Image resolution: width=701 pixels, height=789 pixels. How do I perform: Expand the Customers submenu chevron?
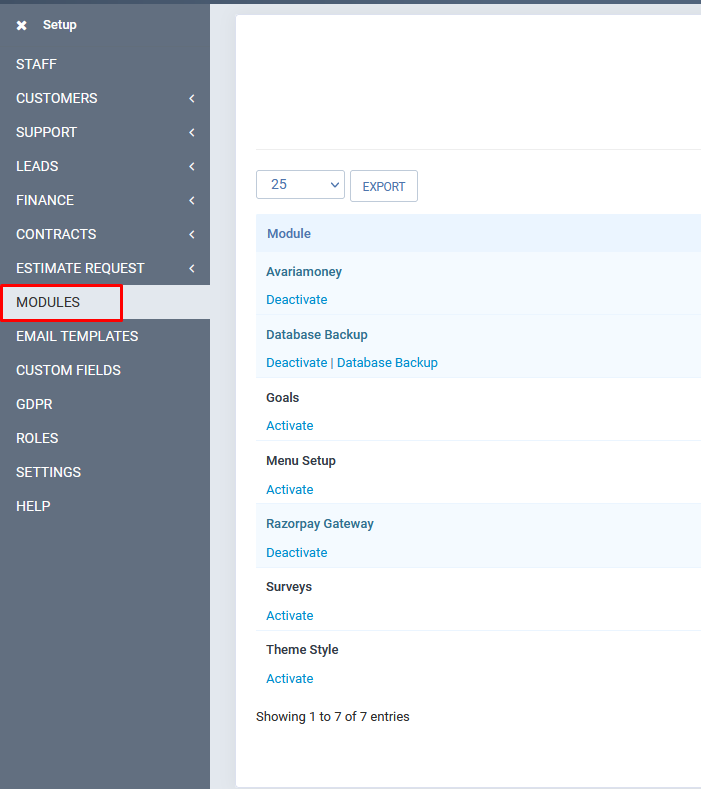click(x=191, y=98)
